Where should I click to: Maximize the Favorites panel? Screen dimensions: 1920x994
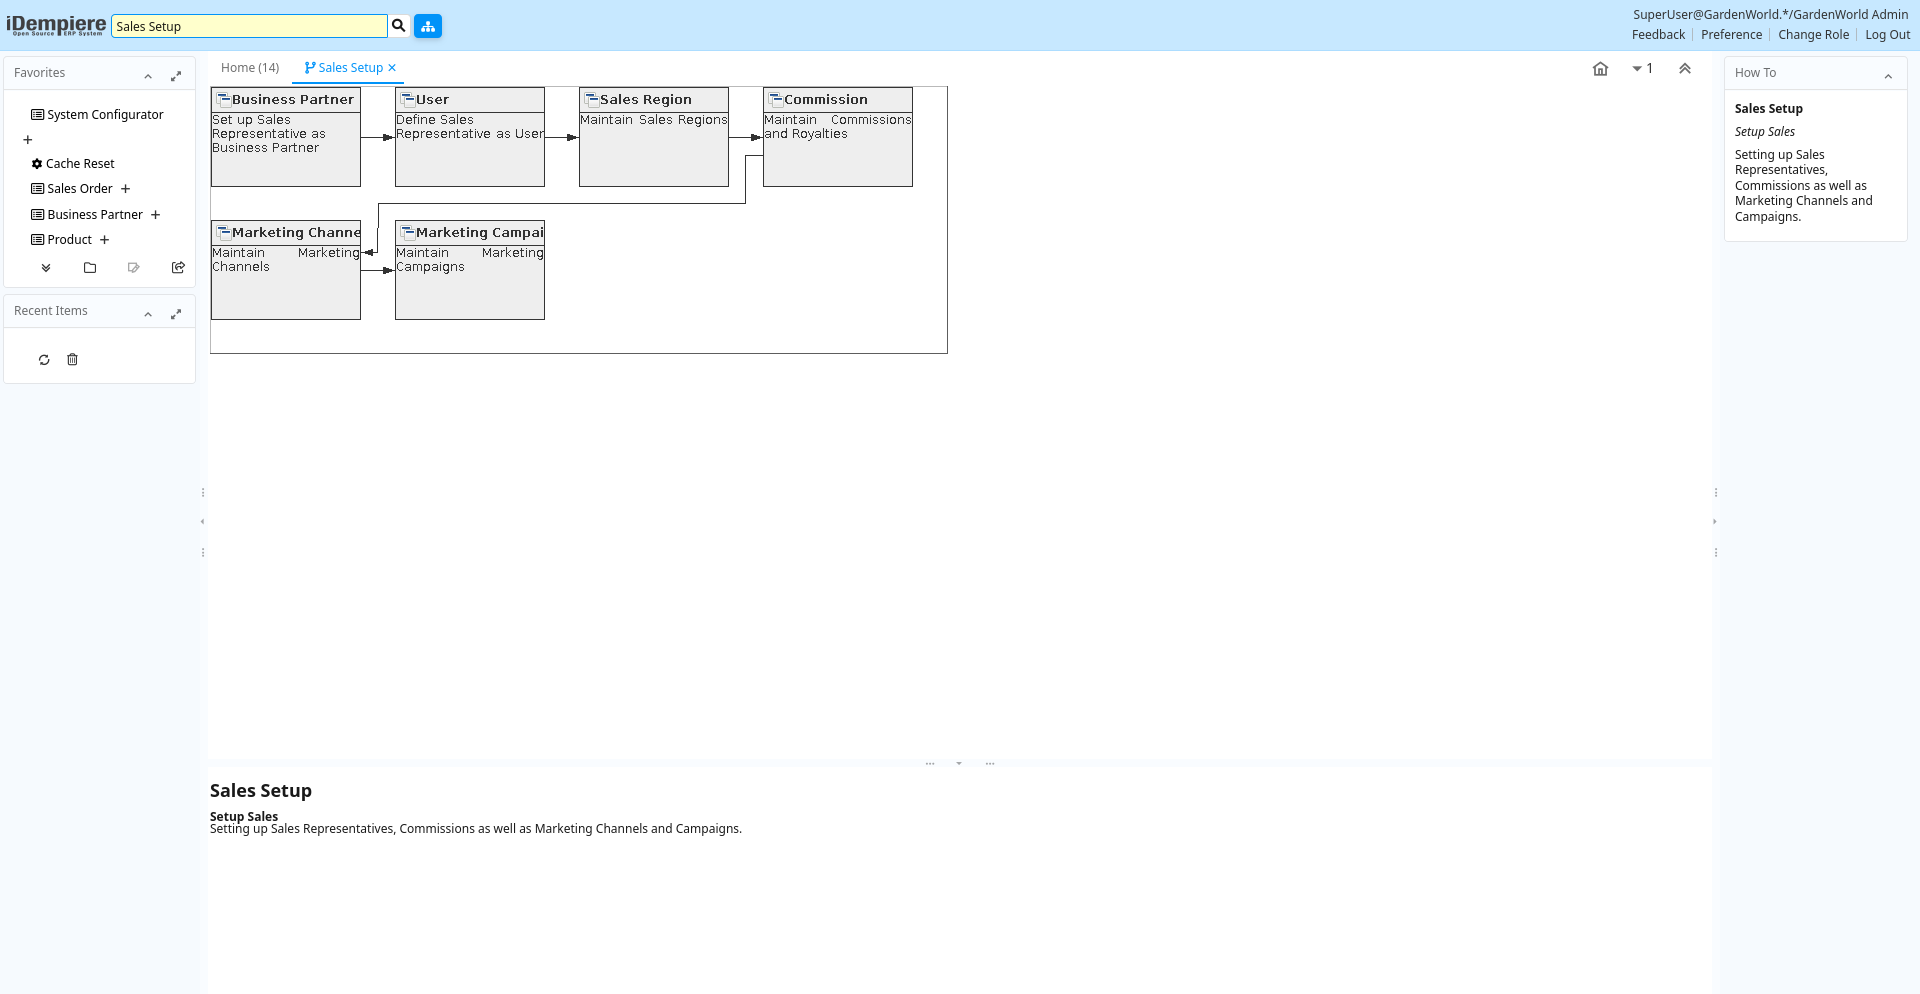click(x=176, y=76)
